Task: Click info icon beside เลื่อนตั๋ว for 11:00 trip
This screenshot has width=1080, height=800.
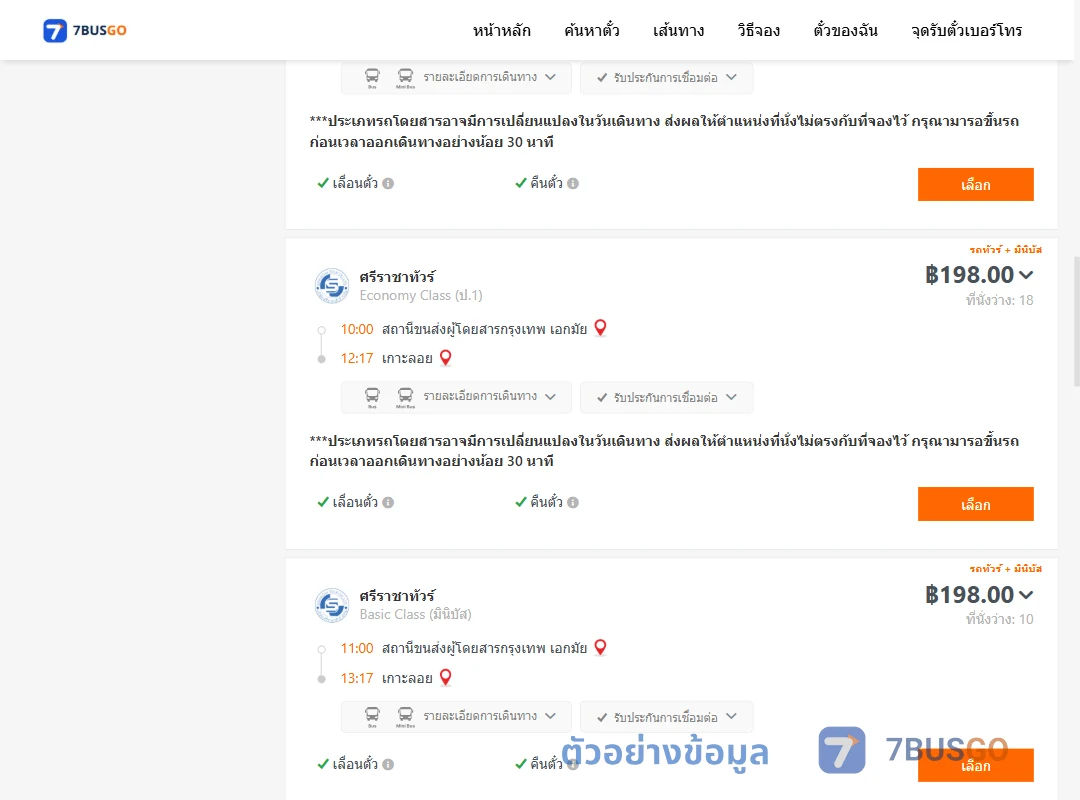Action: (388, 764)
